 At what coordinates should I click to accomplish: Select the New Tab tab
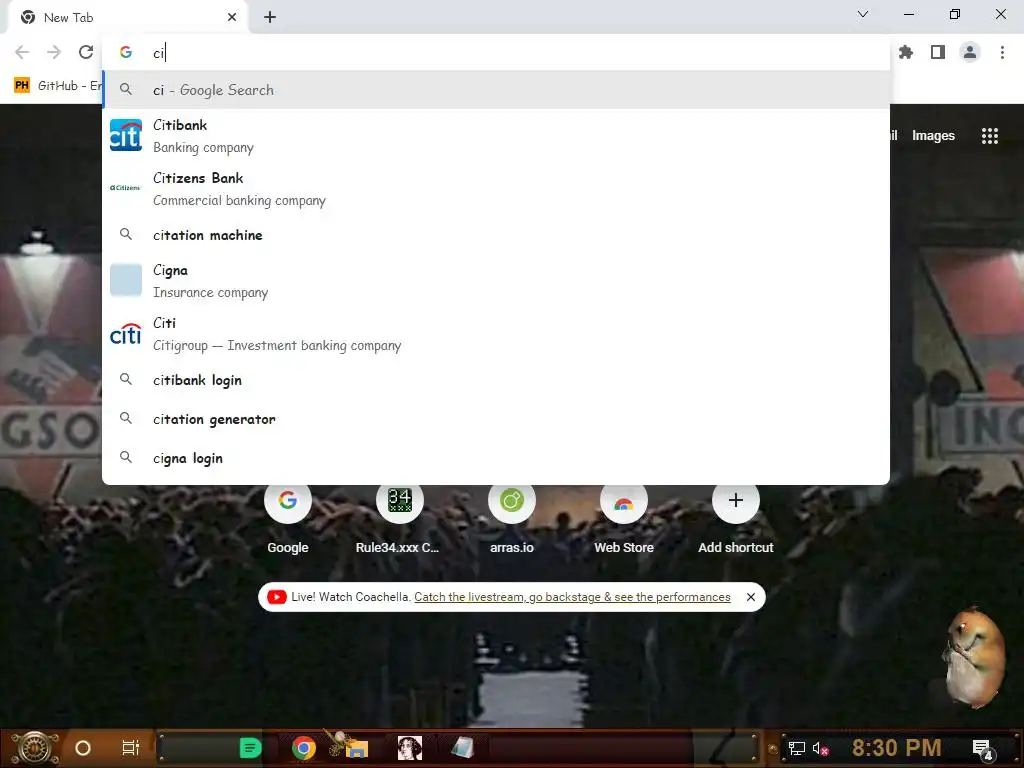click(127, 18)
